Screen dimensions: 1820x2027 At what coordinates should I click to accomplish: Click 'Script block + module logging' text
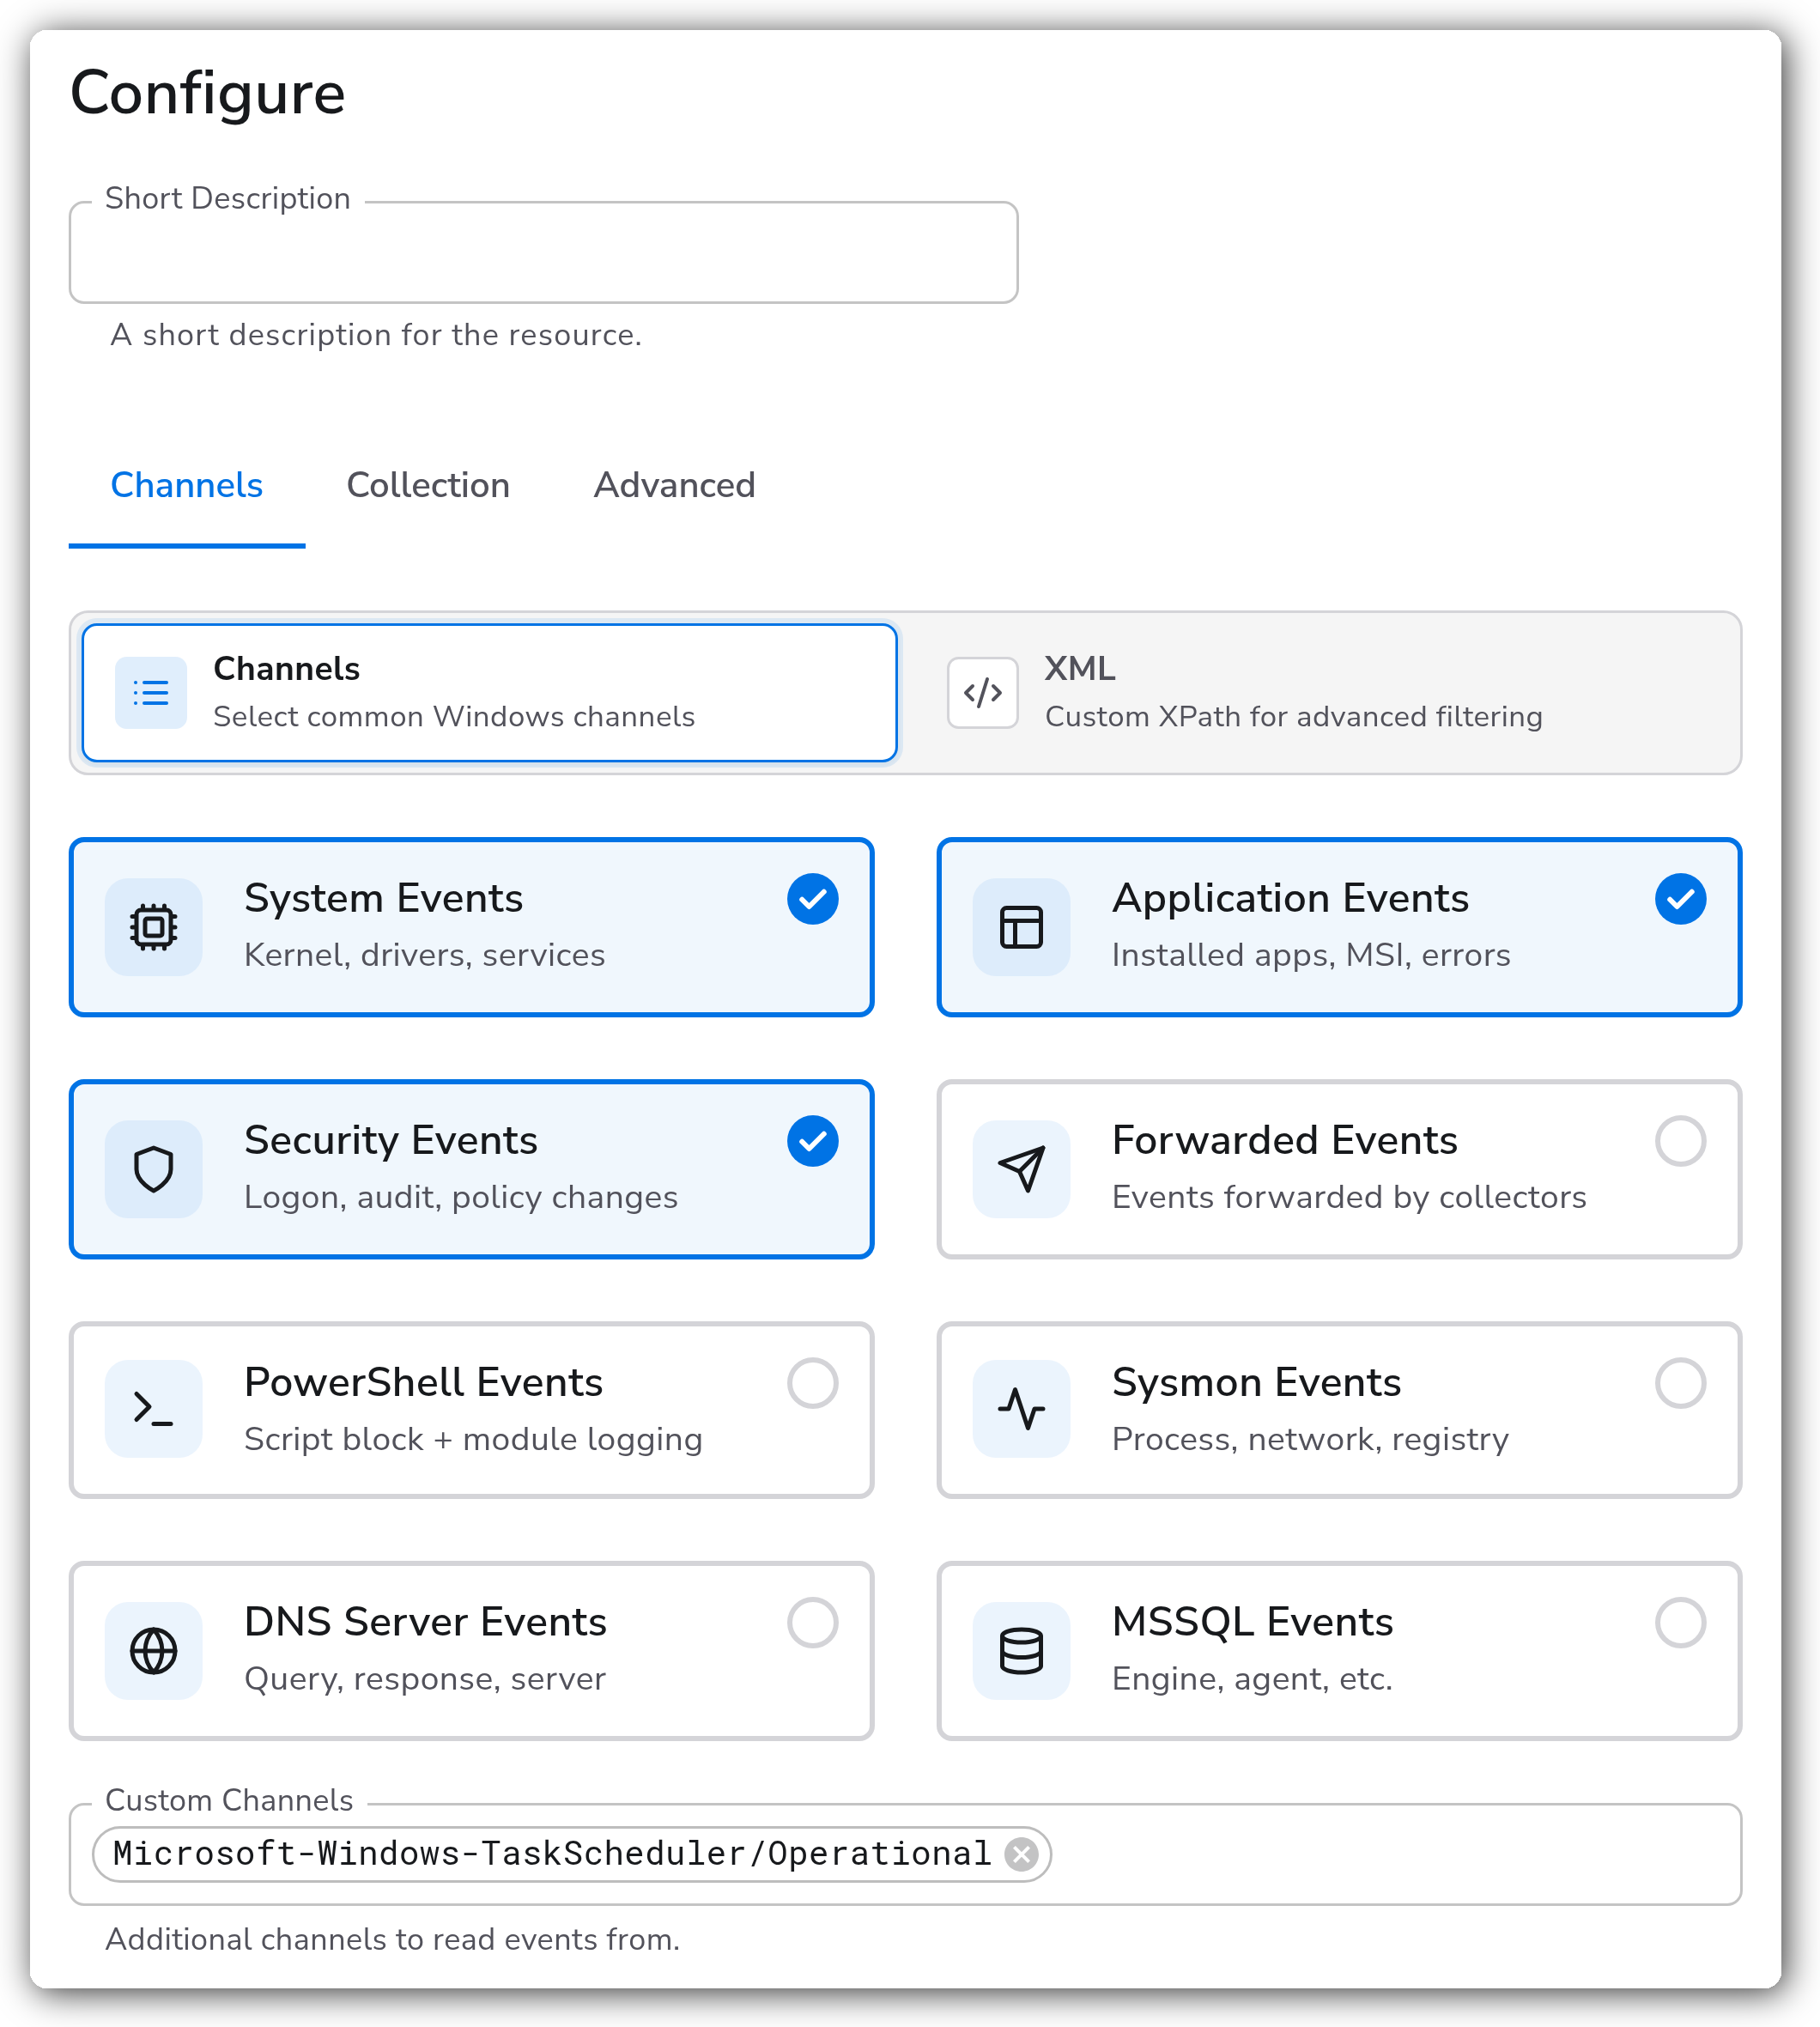[473, 1439]
